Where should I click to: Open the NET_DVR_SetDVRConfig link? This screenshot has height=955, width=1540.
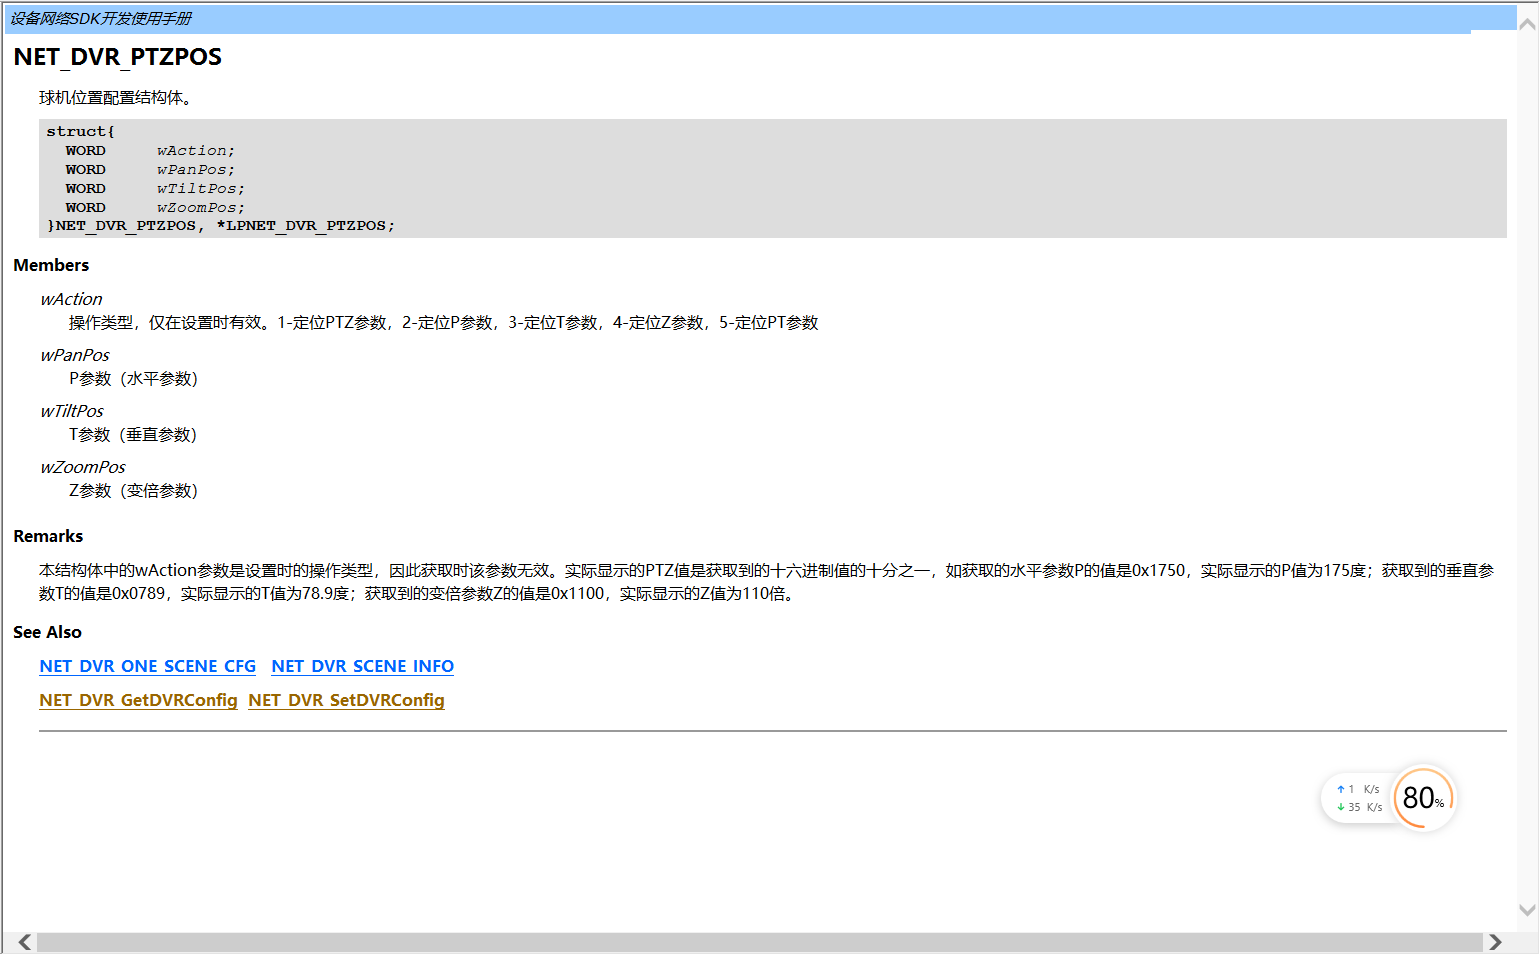(346, 701)
